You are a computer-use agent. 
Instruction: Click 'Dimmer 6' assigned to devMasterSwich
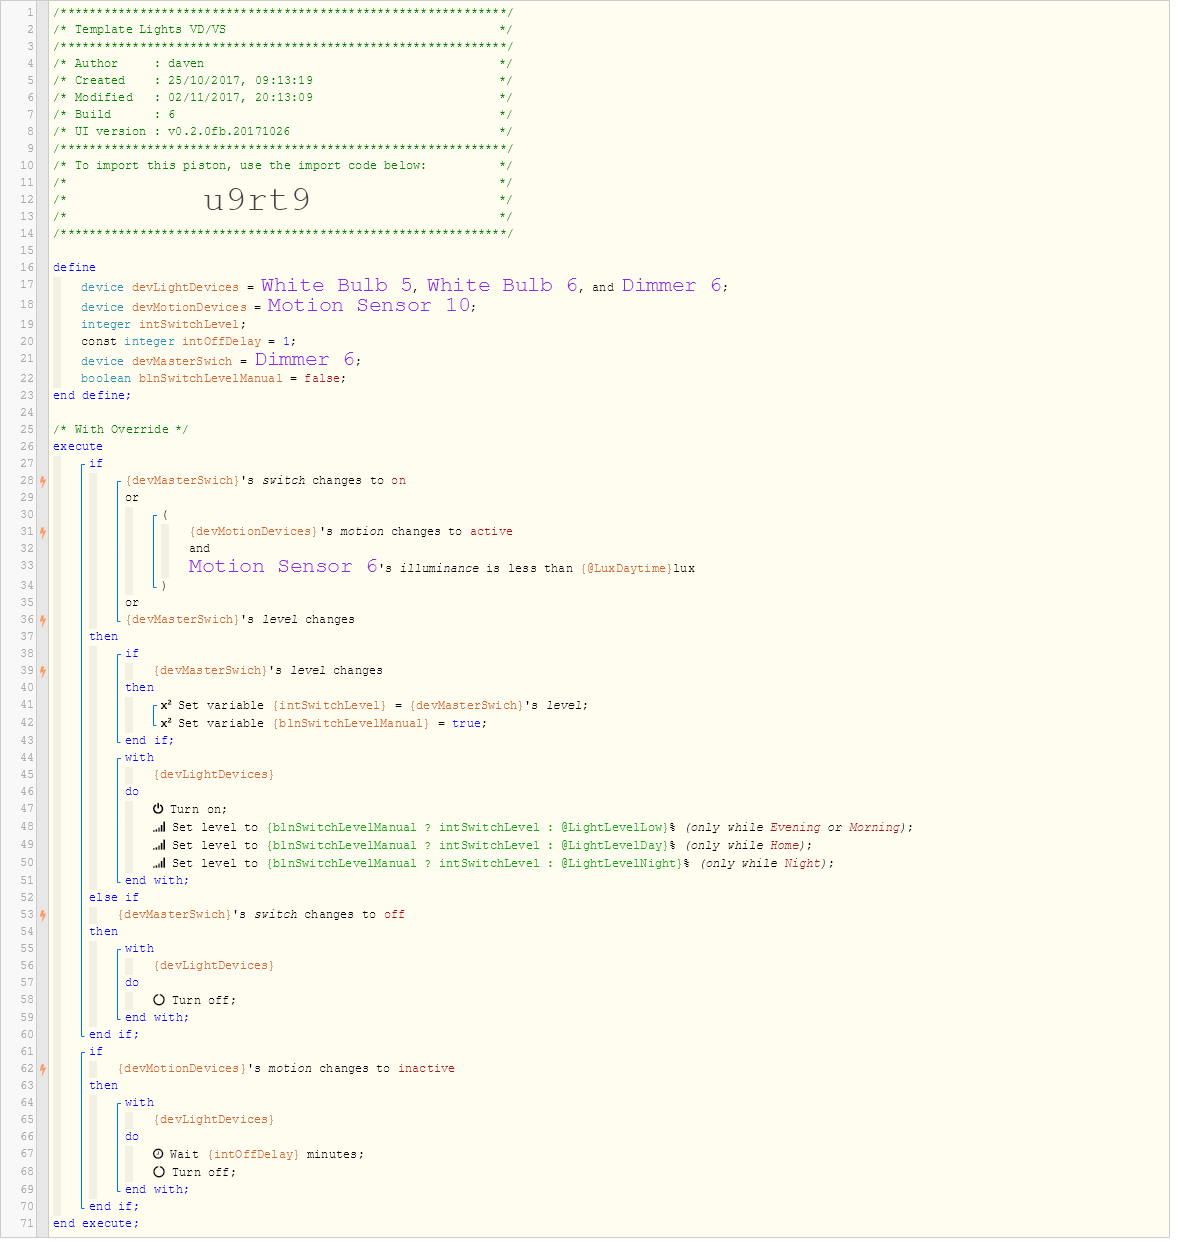tap(305, 360)
